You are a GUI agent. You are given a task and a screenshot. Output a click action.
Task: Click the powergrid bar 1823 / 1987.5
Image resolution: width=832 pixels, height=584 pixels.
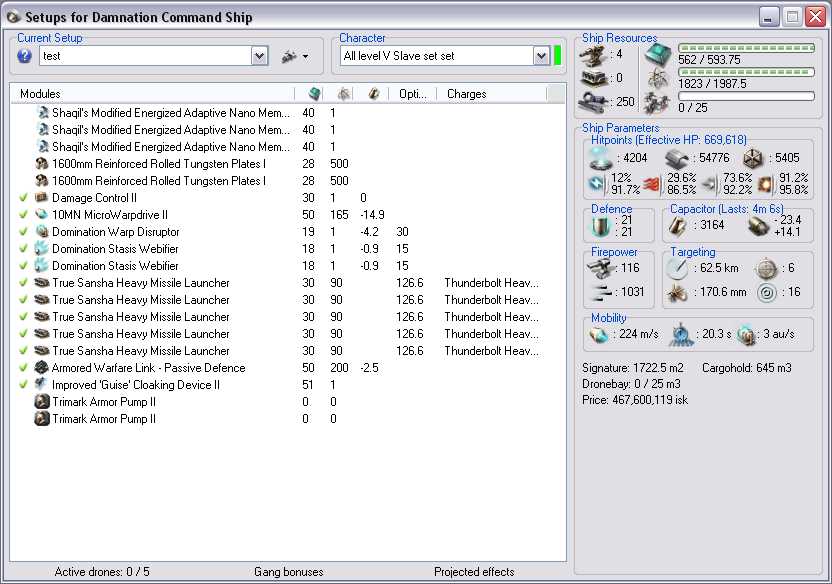click(x=746, y=72)
